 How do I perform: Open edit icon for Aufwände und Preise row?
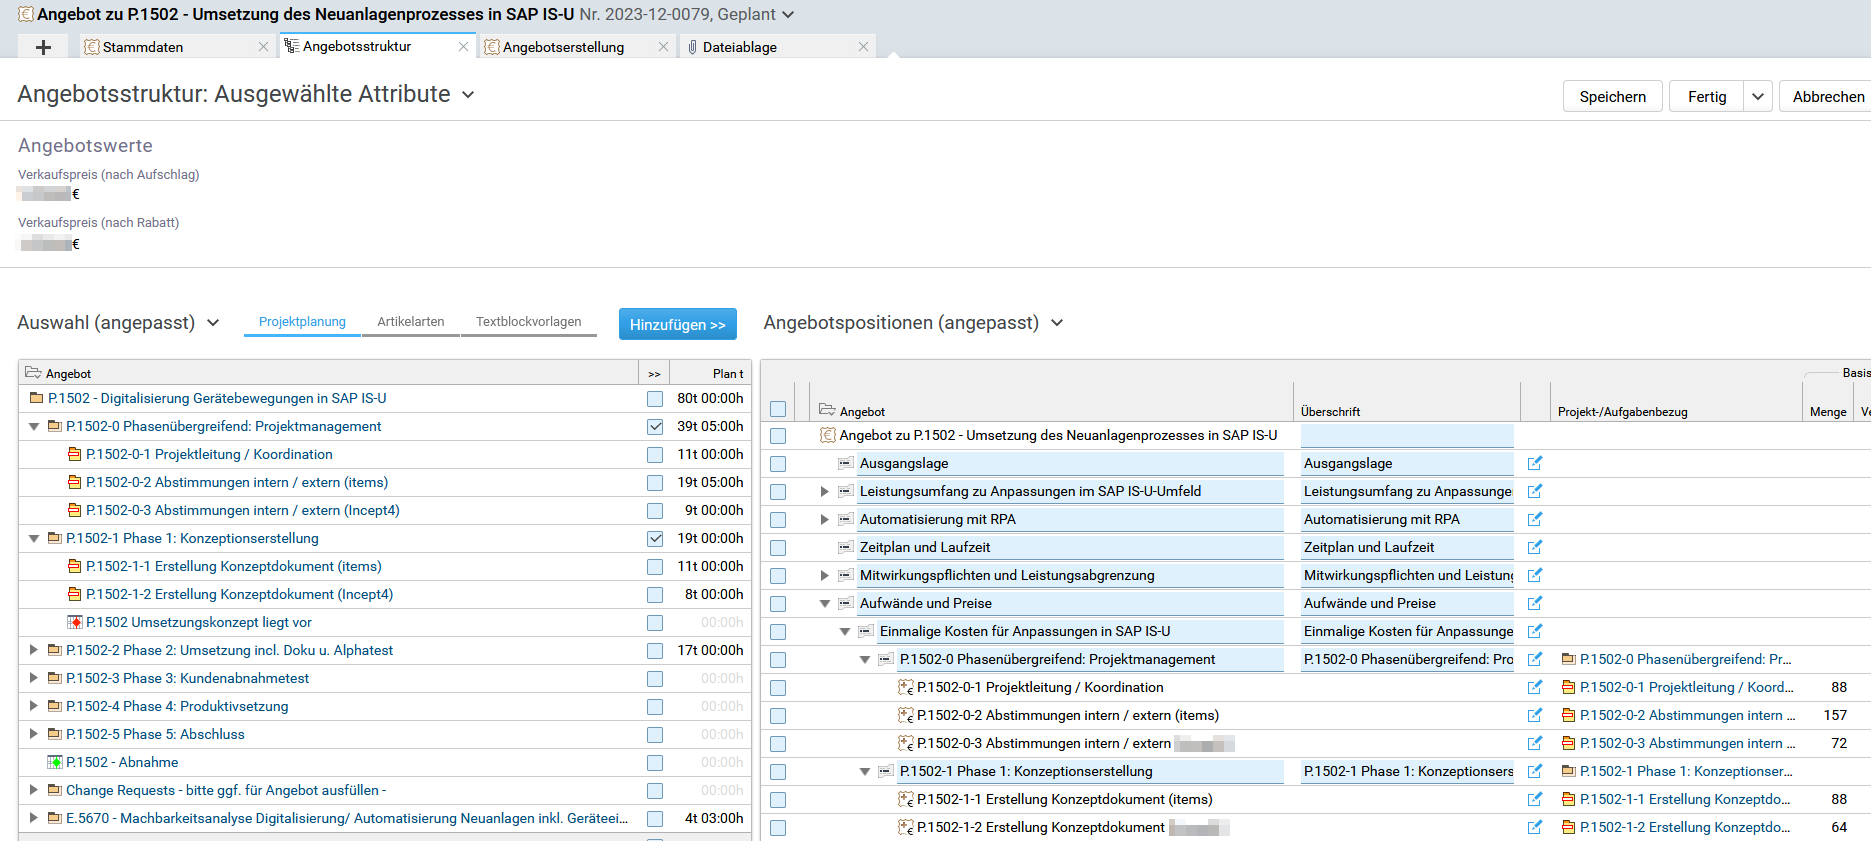(1535, 603)
